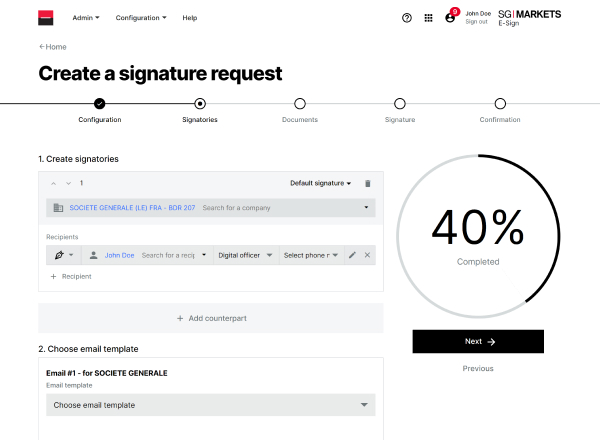Remove the John Doe recipient row

coord(367,255)
